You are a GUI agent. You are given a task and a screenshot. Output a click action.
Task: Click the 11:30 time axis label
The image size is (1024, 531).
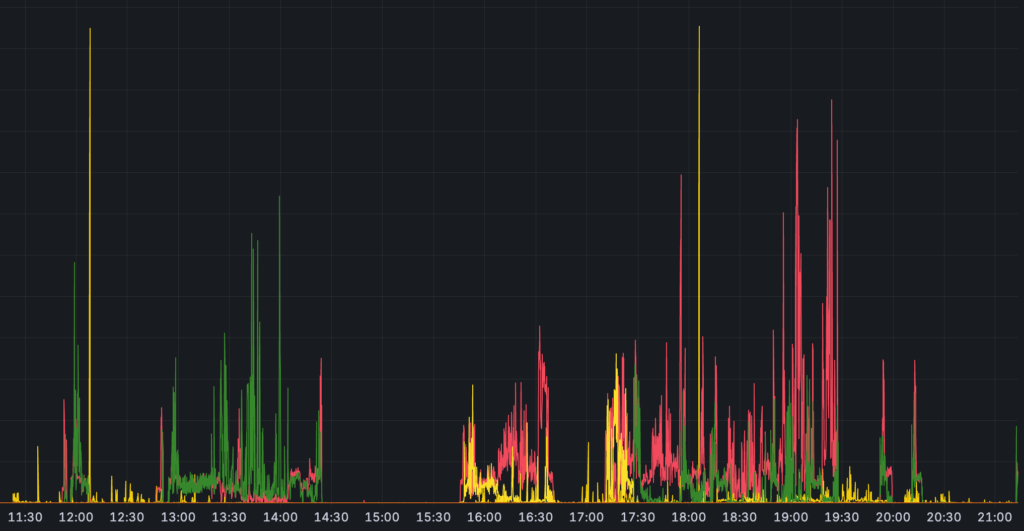pos(25,517)
